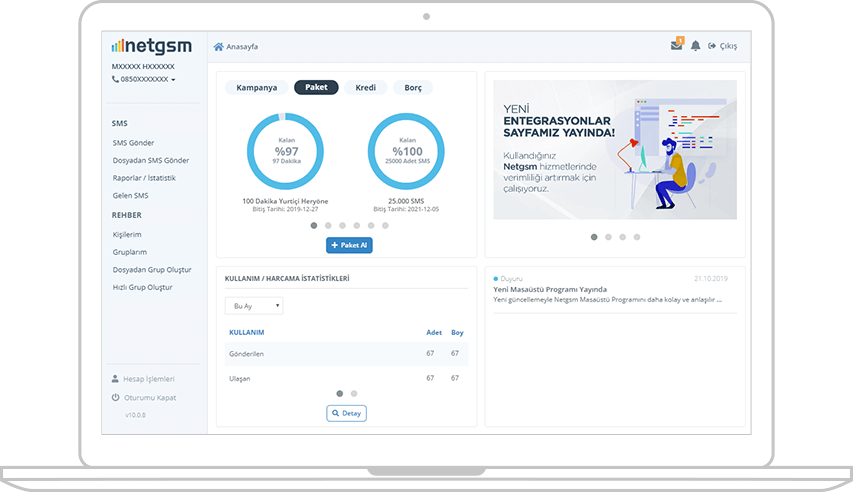Image resolution: width=853 pixels, height=492 pixels.
Task: Open the Entegrasyonlar banner image
Action: click(615, 150)
